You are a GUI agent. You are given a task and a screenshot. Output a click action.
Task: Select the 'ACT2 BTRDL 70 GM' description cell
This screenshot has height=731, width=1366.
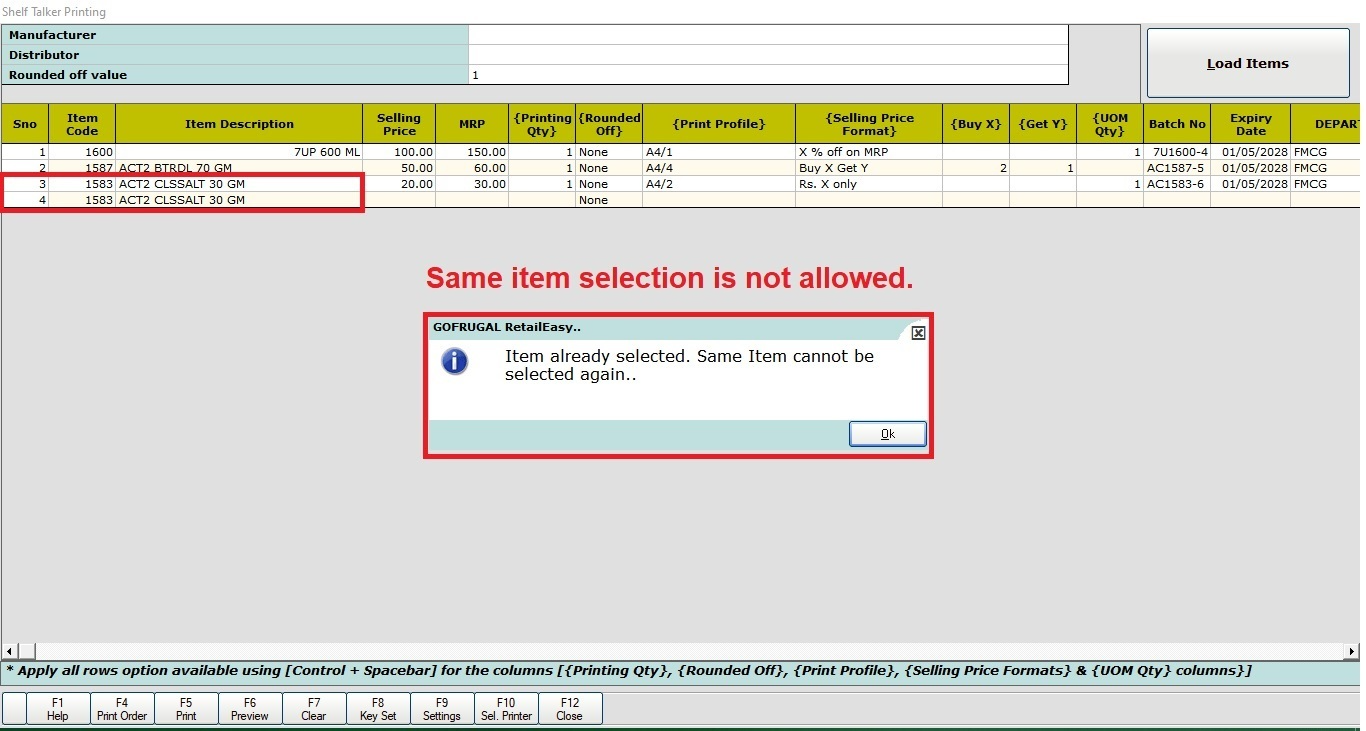[239, 168]
